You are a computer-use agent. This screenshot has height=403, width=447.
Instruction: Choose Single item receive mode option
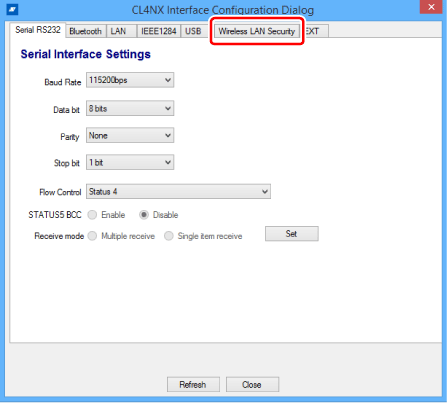[169, 236]
